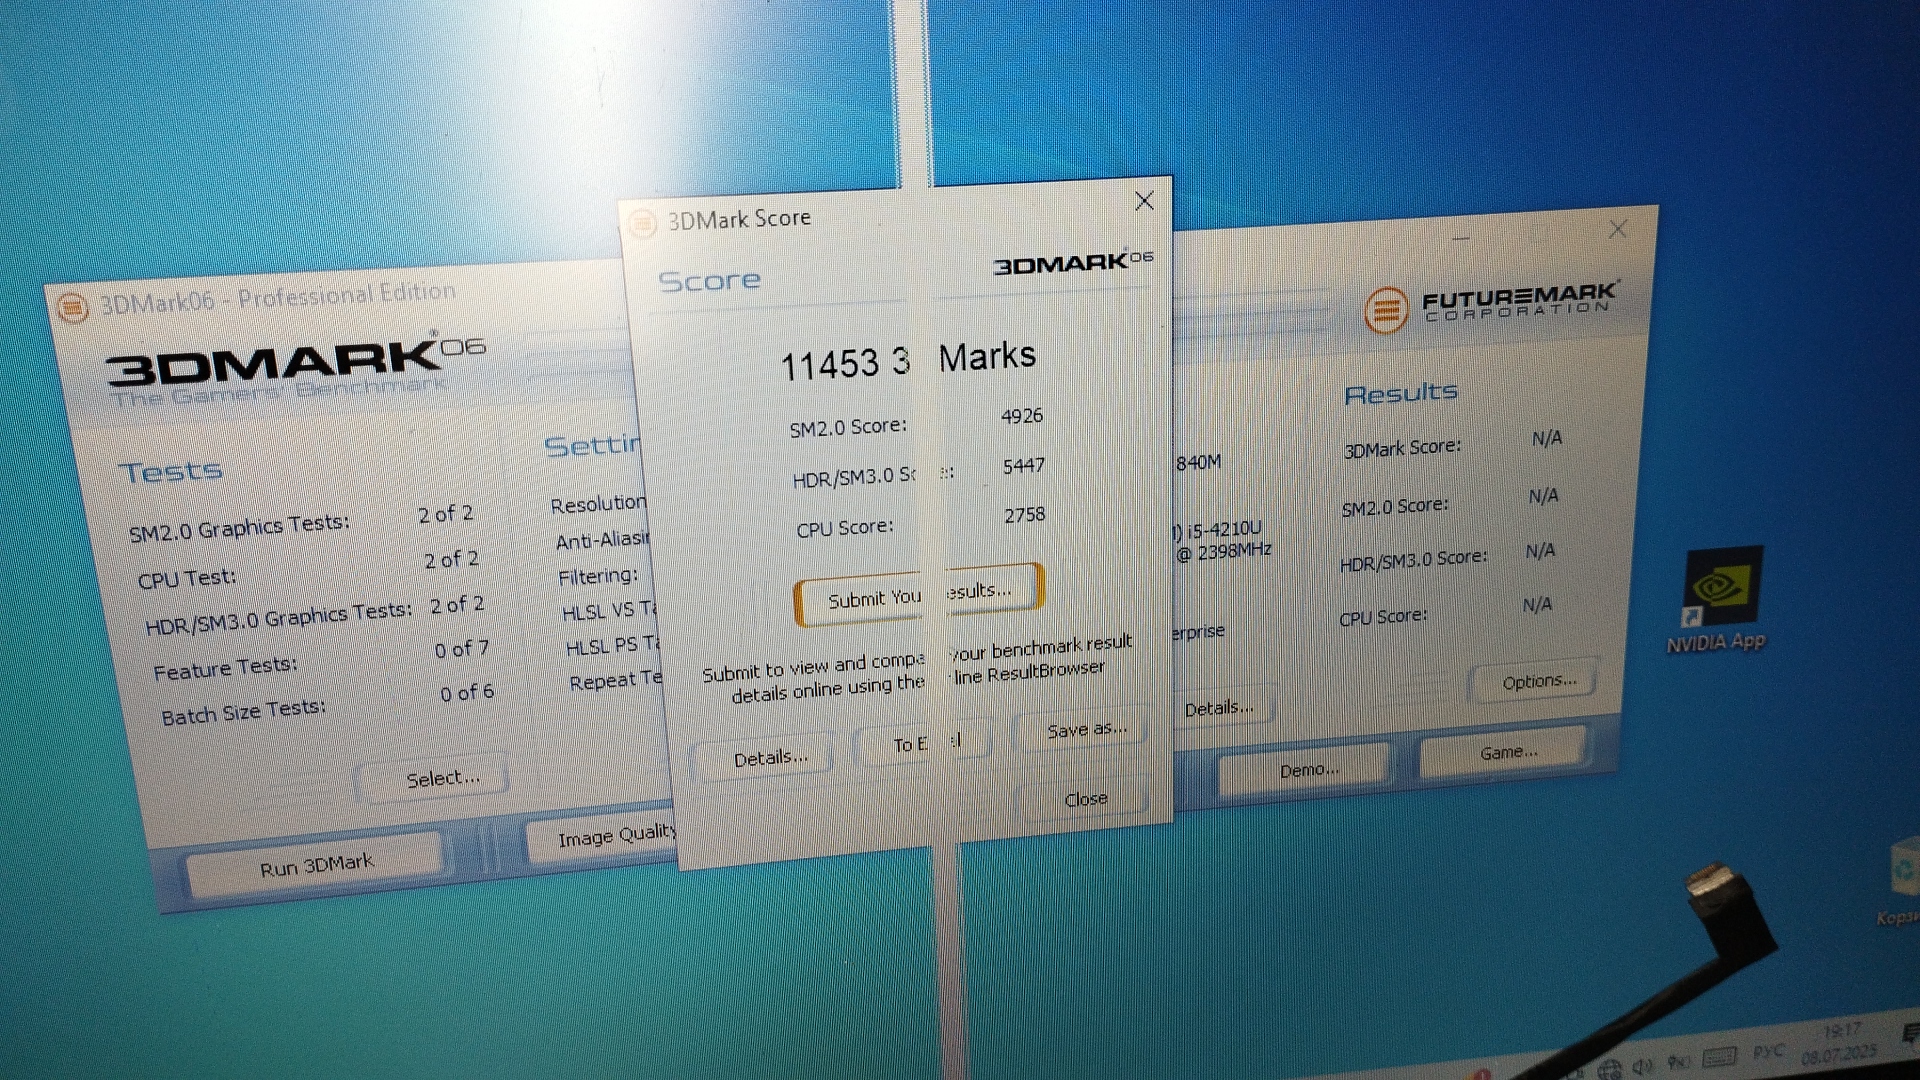1920x1080 pixels.
Task: Click the 3DMark06 main window title icon
Action: click(72, 307)
